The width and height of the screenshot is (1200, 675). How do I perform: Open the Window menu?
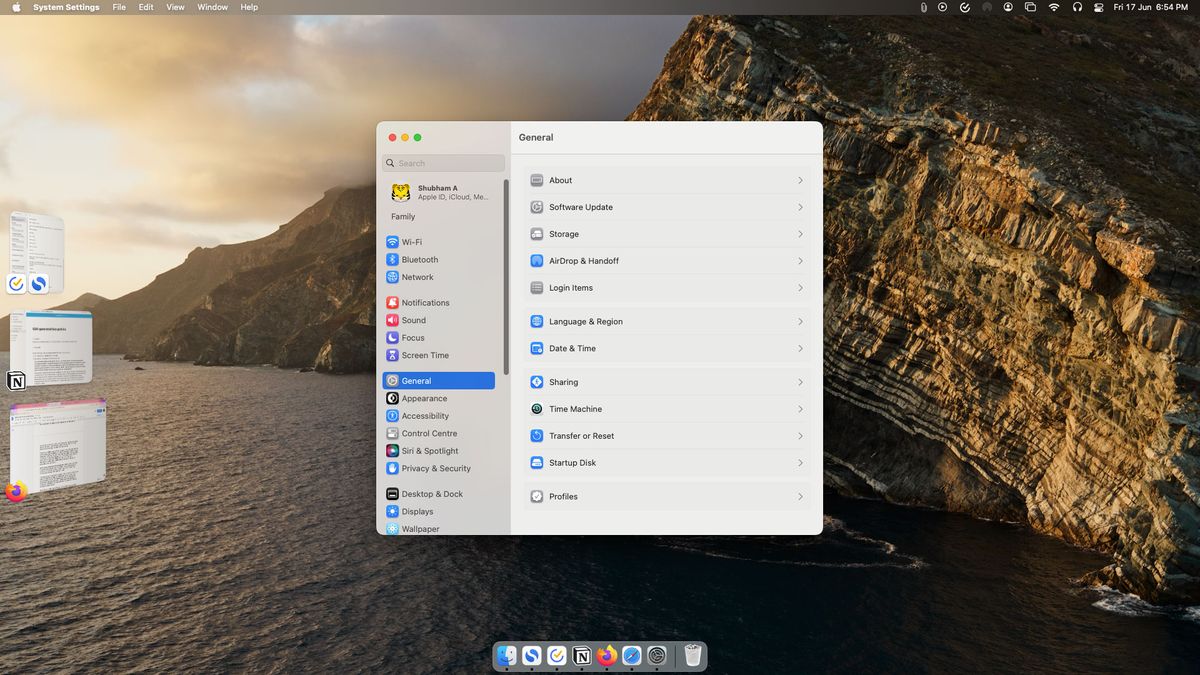tap(212, 7)
